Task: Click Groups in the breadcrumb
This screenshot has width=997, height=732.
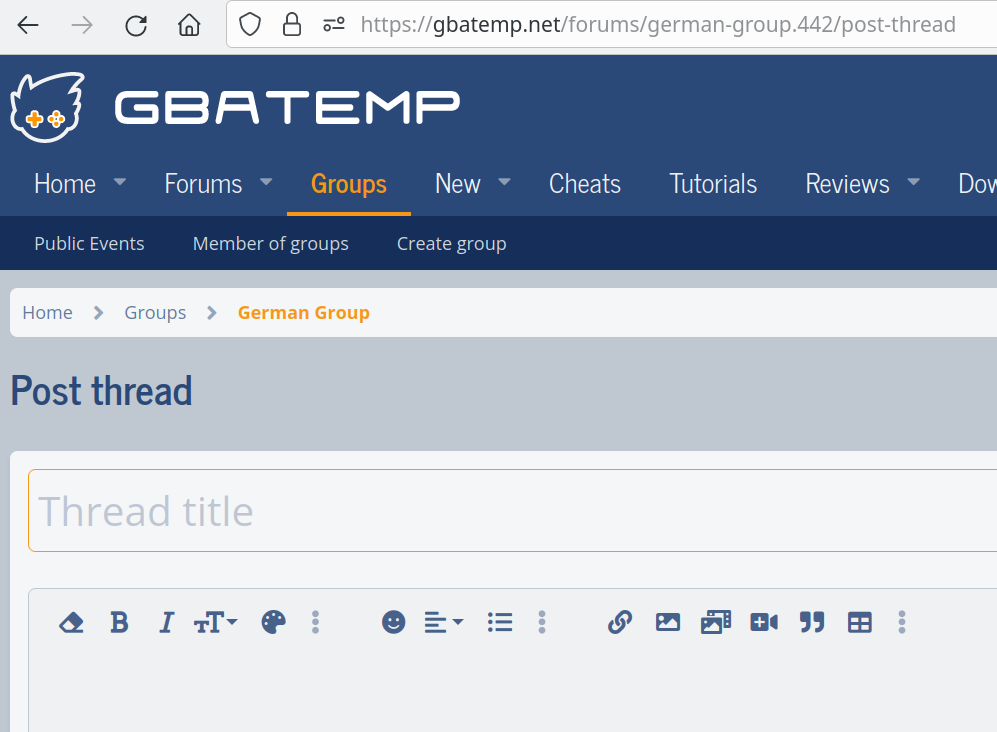Action: 155,313
